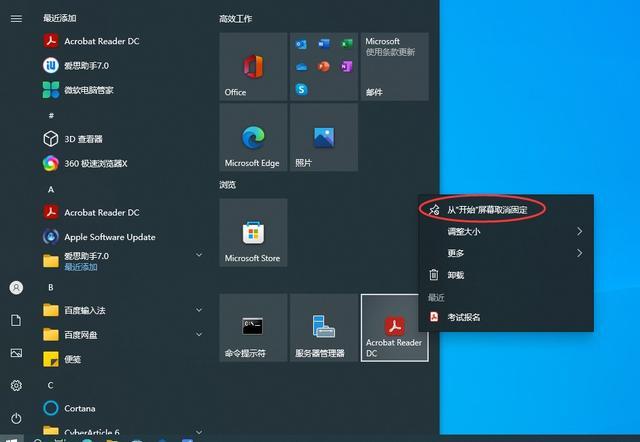Open 便笺 sticky notes app

[62, 359]
